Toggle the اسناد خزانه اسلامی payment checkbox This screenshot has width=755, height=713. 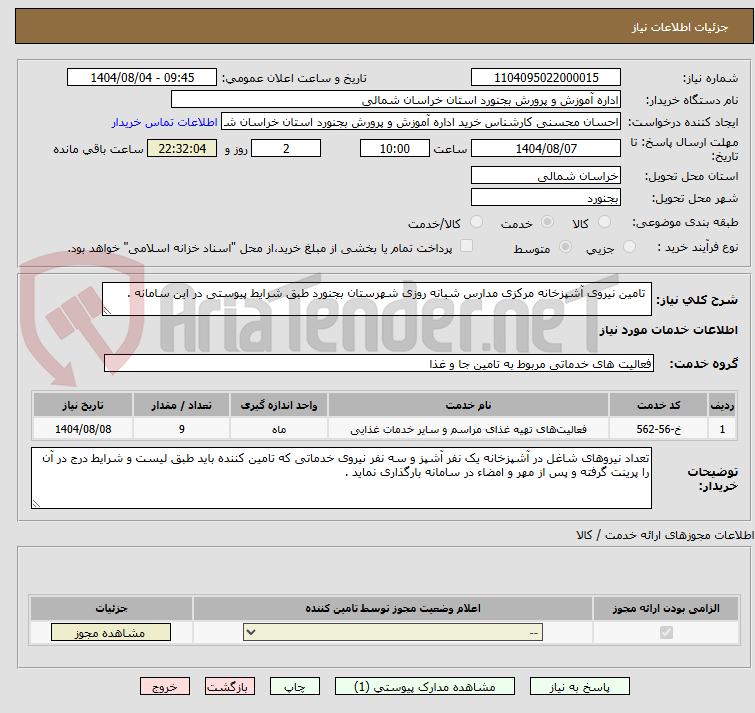coord(466,246)
